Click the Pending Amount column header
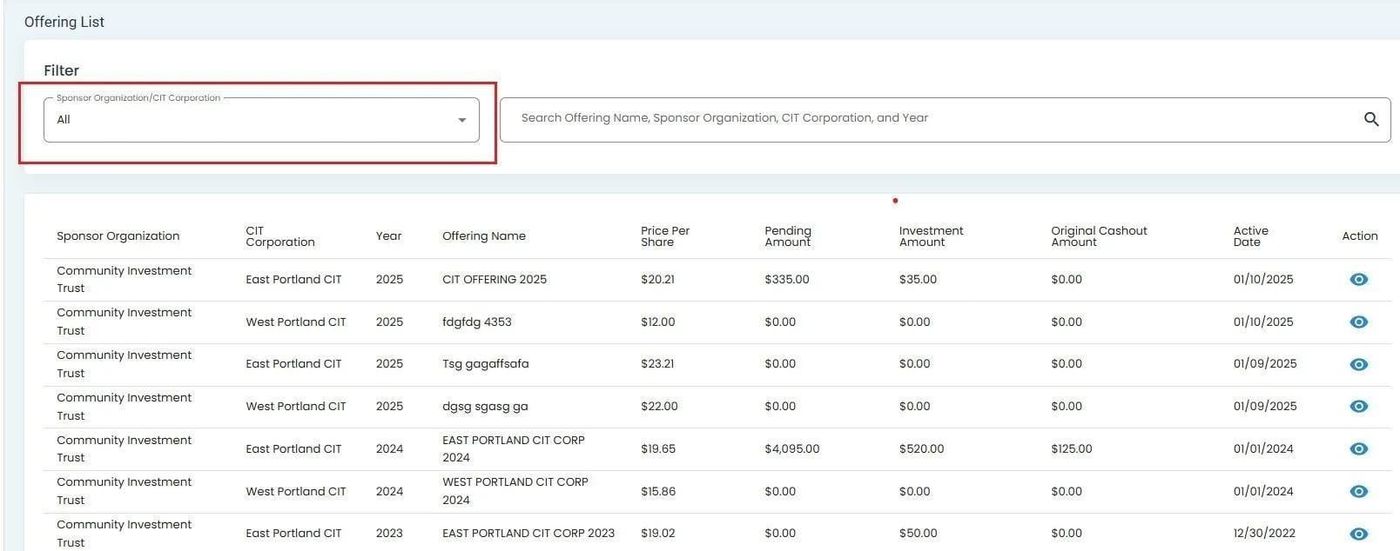 pyautogui.click(x=788, y=237)
